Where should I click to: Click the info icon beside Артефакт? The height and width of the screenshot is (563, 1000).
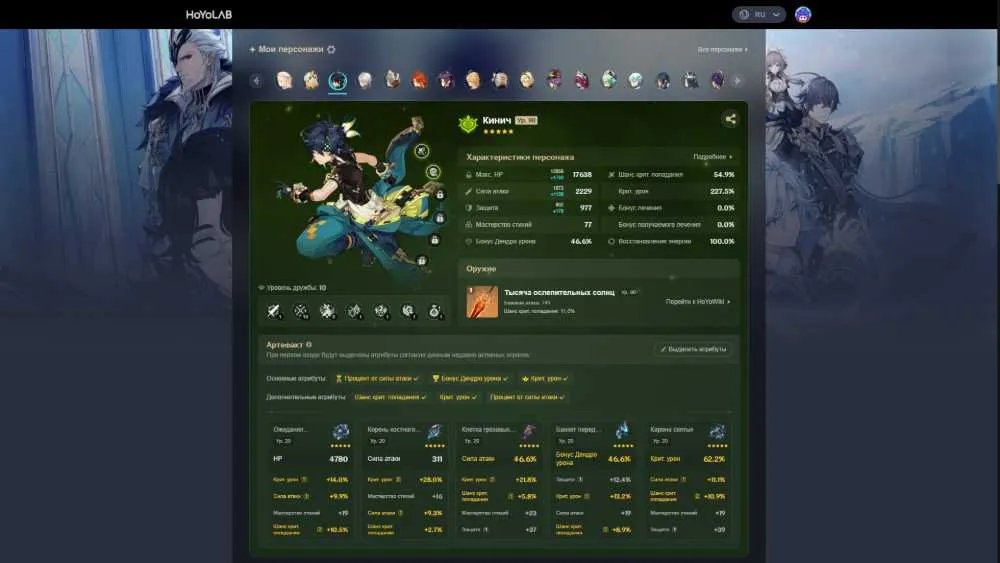tap(309, 344)
